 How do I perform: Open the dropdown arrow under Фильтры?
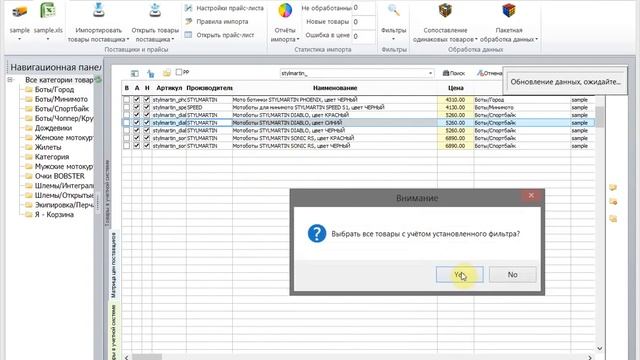(x=393, y=39)
